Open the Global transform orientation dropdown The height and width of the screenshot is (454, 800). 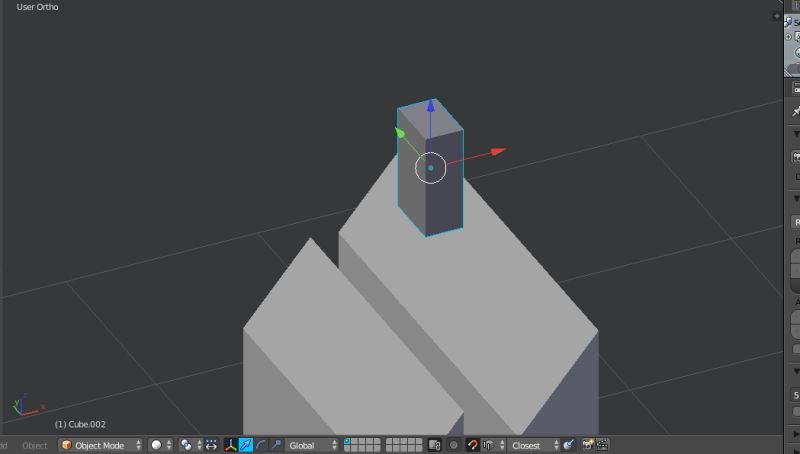point(312,445)
